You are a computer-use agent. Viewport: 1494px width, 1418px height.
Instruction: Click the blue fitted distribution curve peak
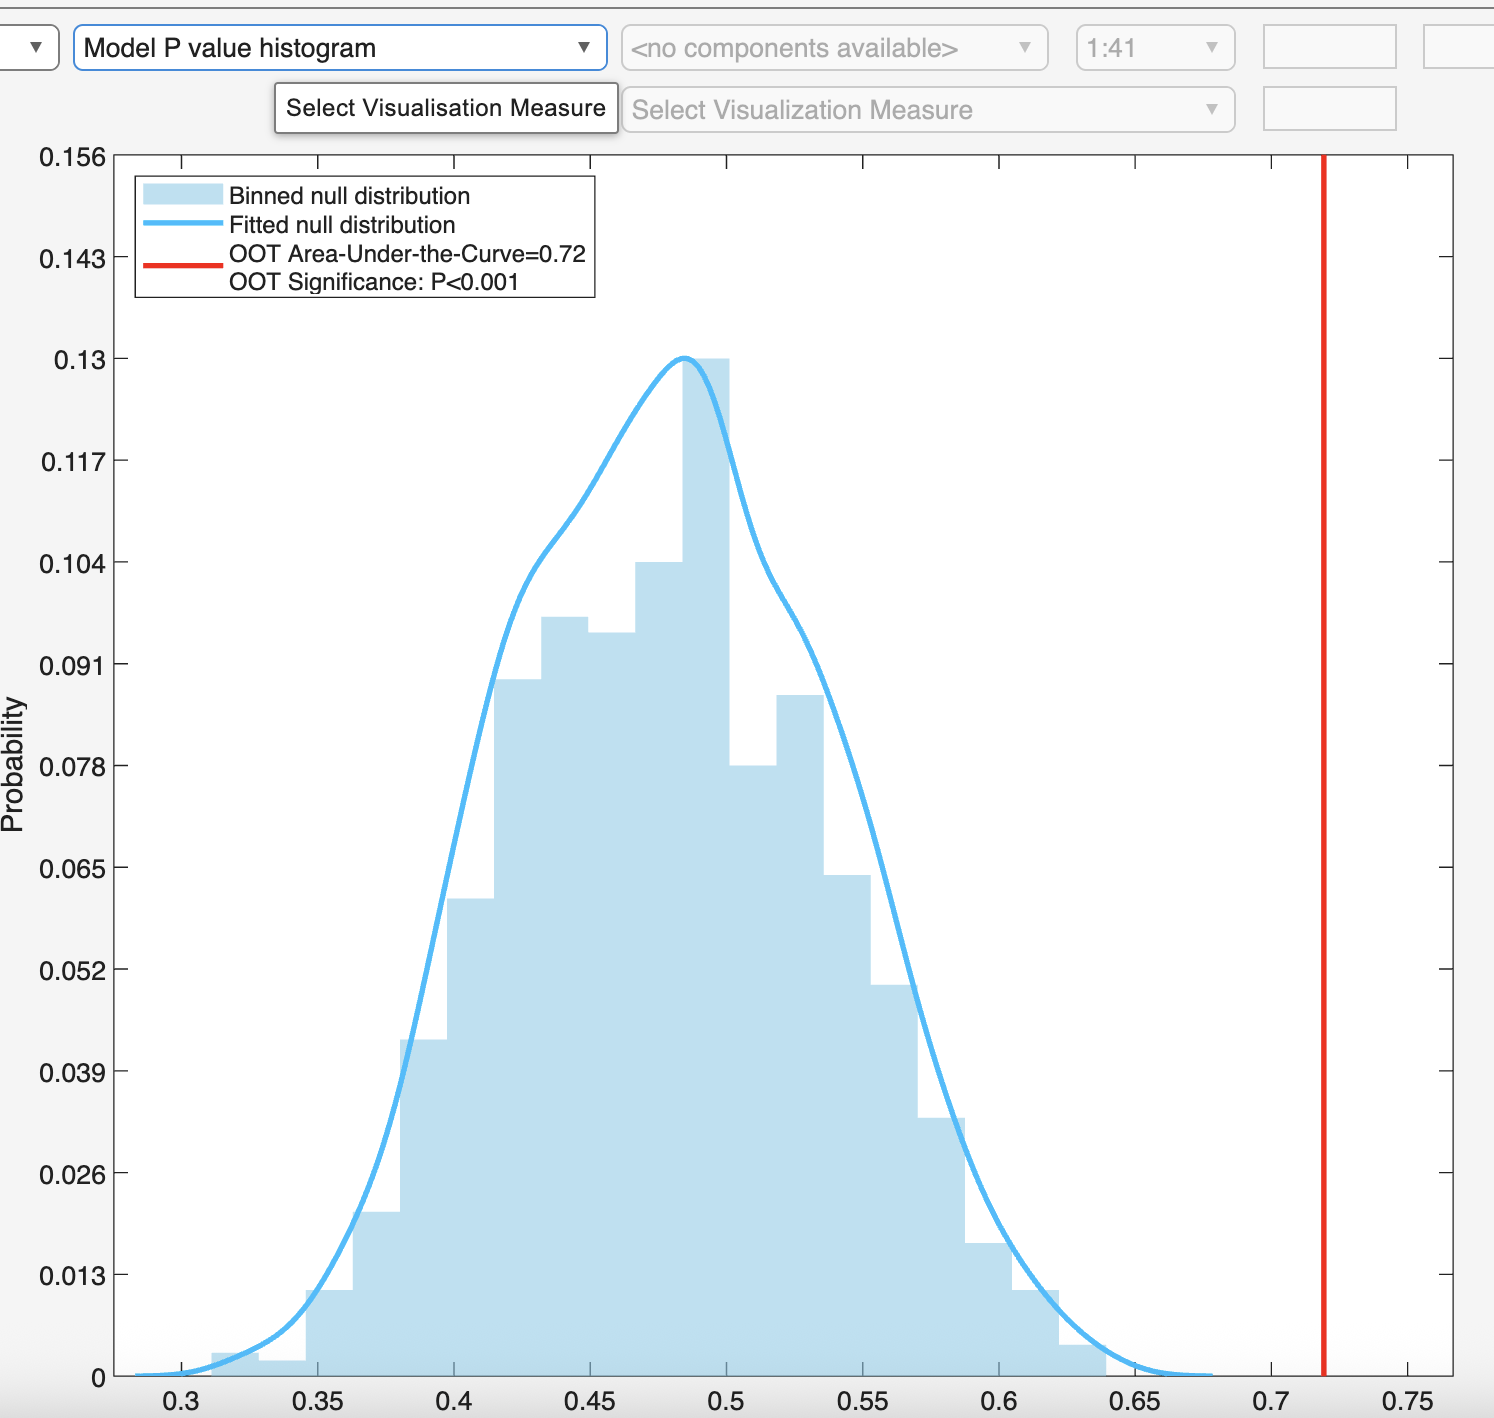pos(683,358)
